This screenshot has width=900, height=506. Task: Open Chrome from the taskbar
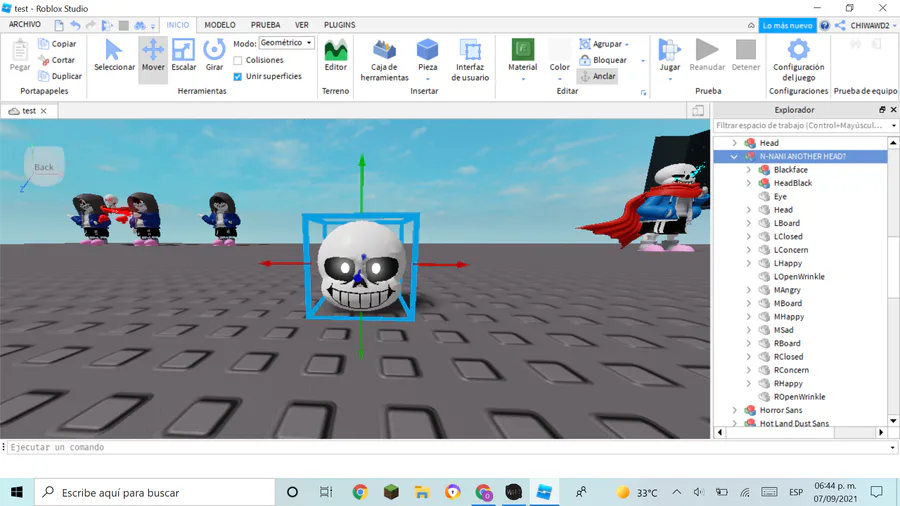[x=360, y=492]
